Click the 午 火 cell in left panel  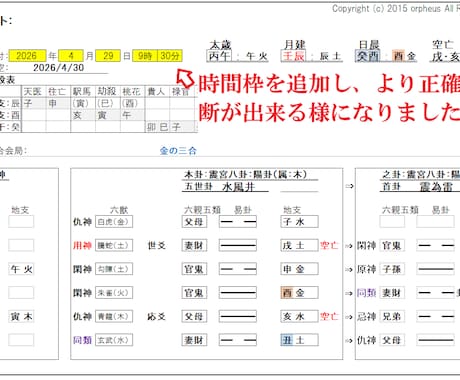click(21, 269)
